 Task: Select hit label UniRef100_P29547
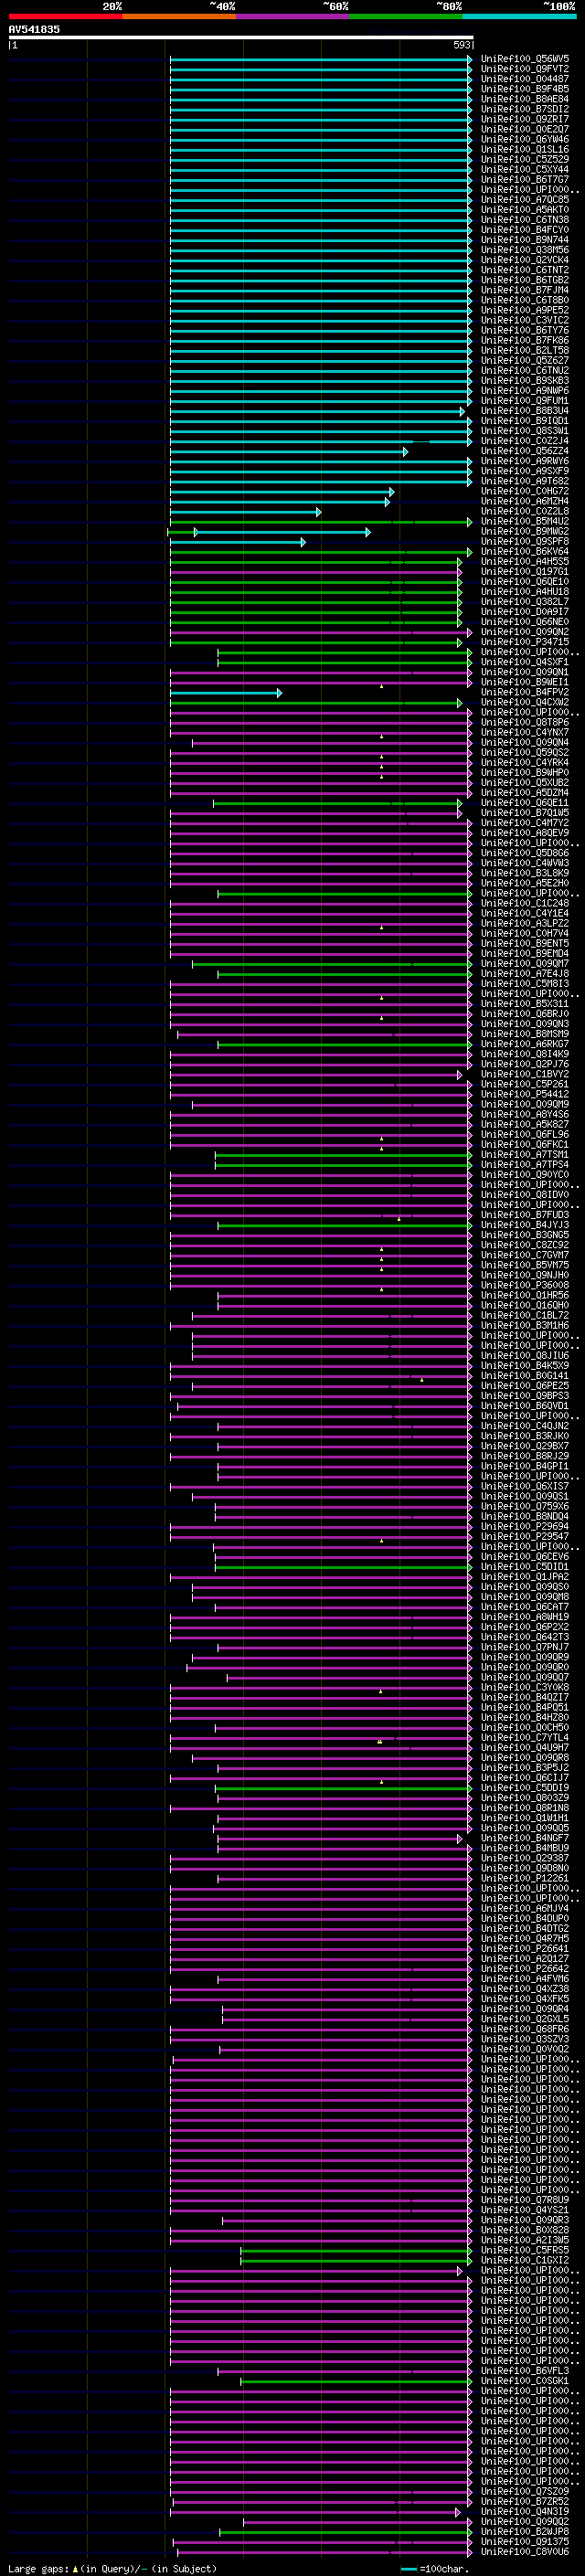tap(525, 1536)
